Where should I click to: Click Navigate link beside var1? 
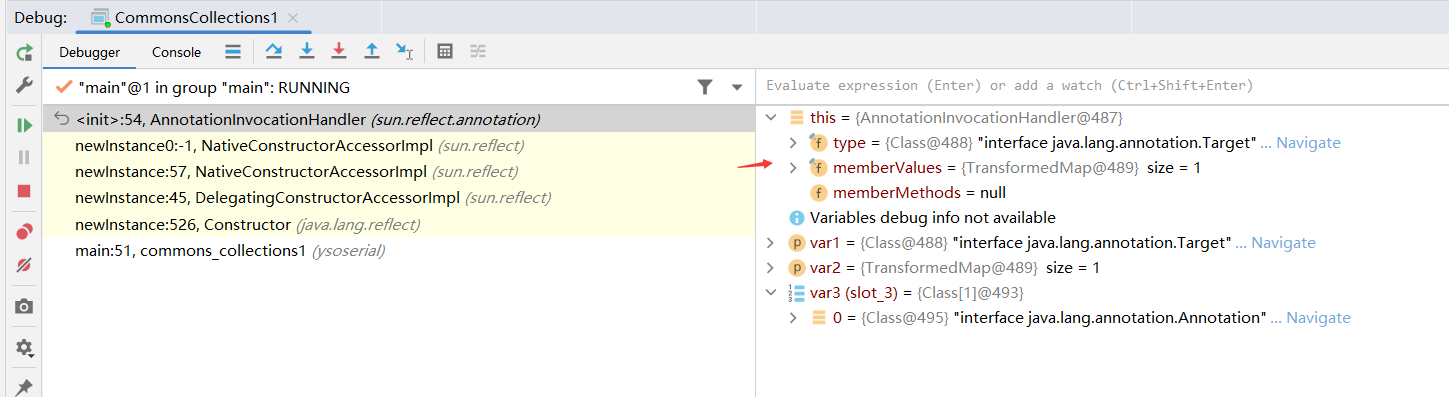pos(1283,243)
